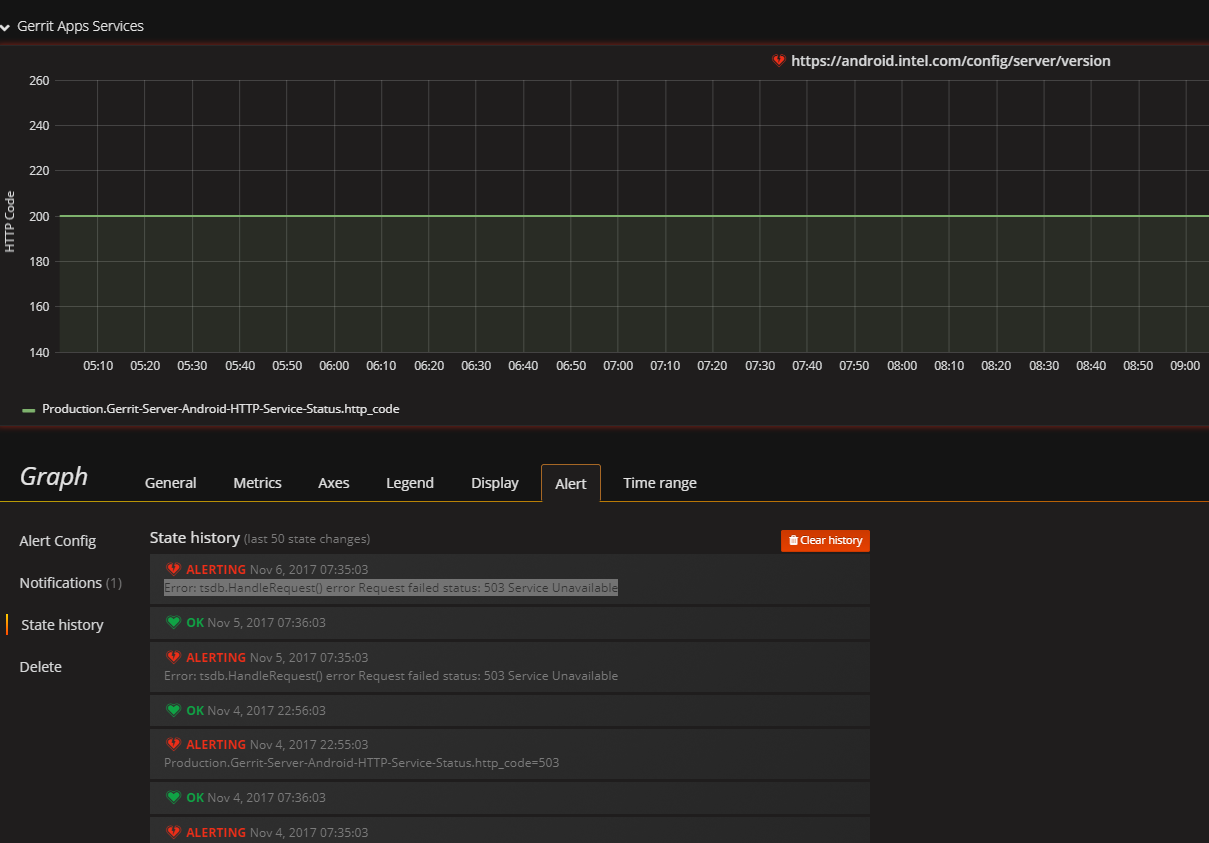The width and height of the screenshot is (1209, 843).
Task: Click broken heart icon for Nov 4 07:35:03 alert
Action: pos(173,832)
